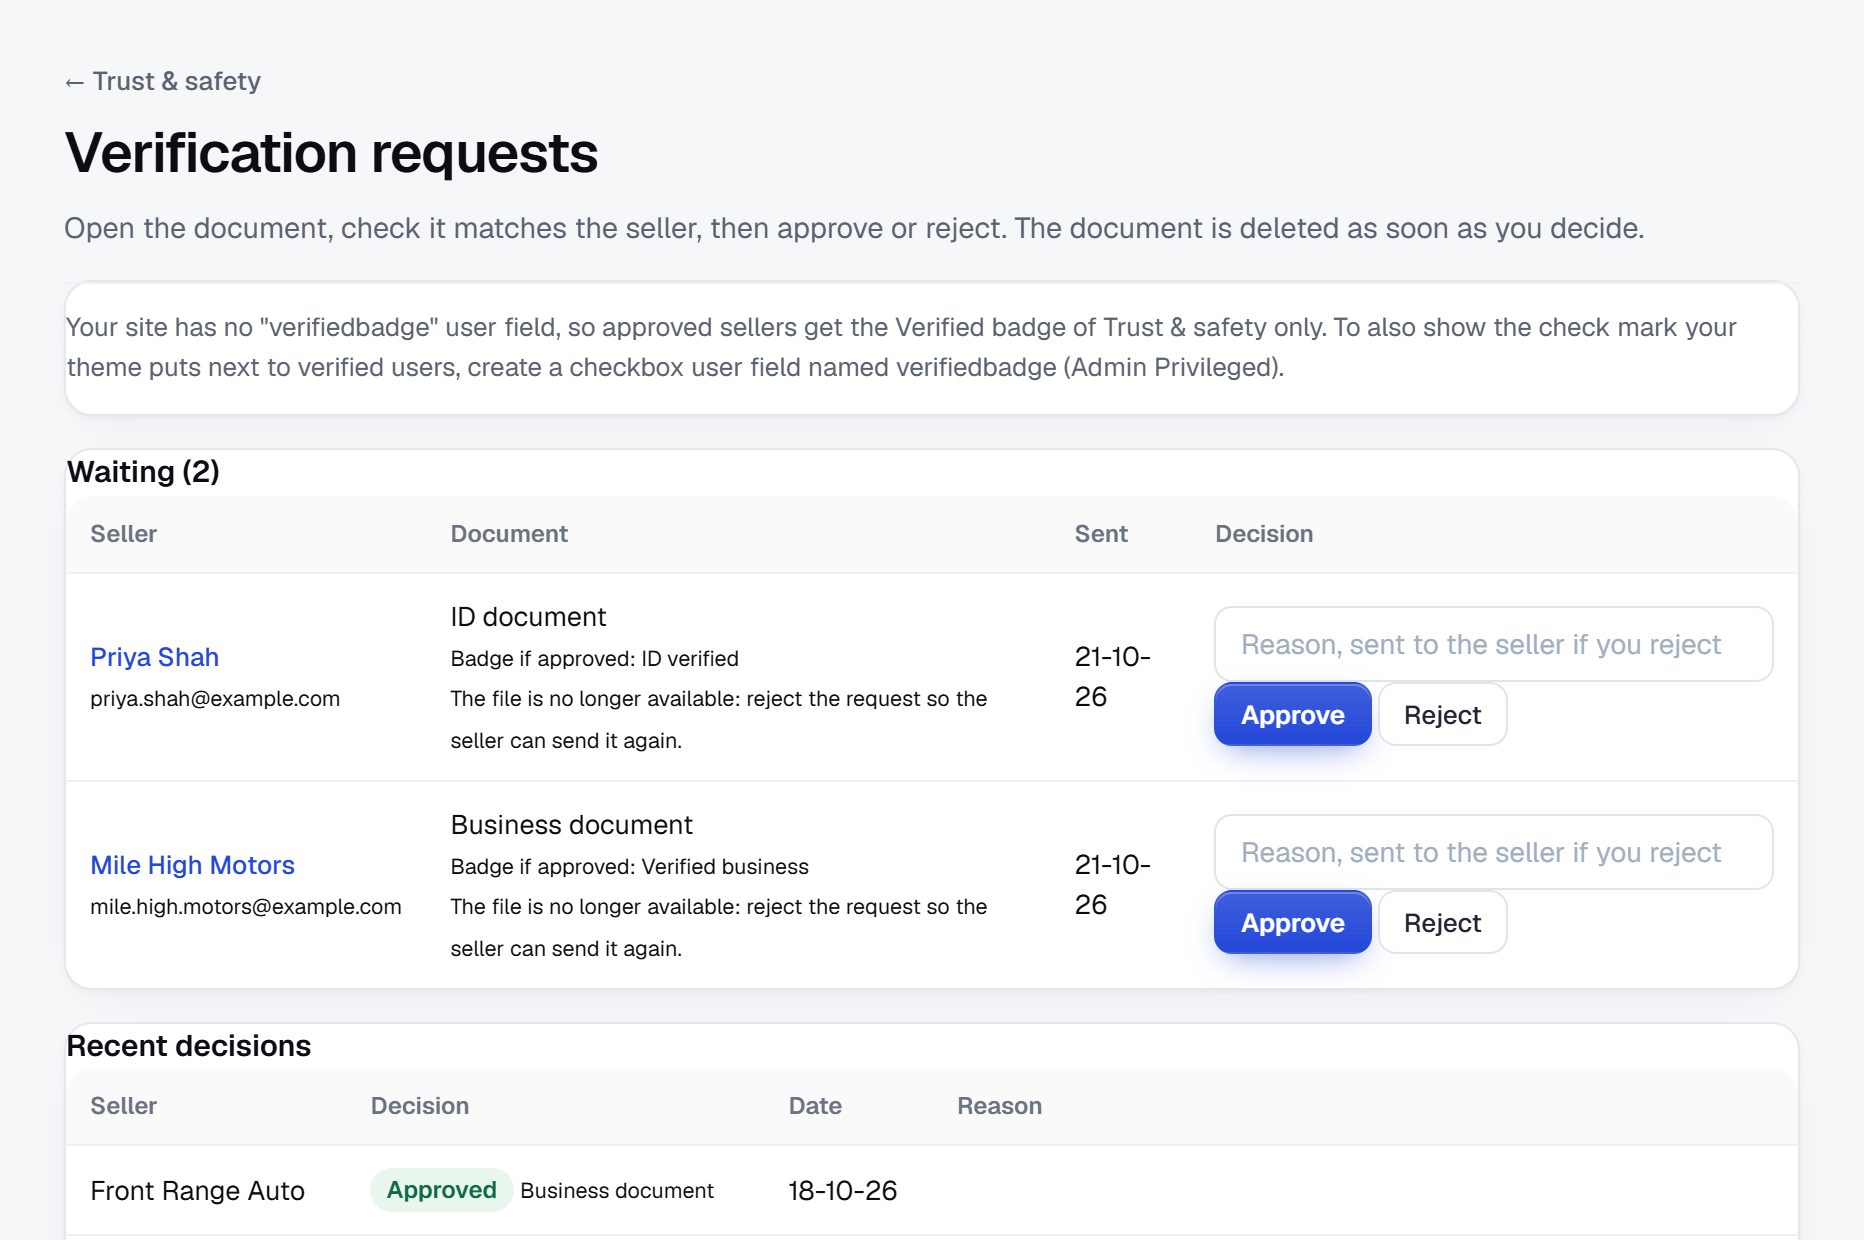1864x1240 pixels.
Task: Reject Priya Shah's ID document request
Action: pos(1442,714)
